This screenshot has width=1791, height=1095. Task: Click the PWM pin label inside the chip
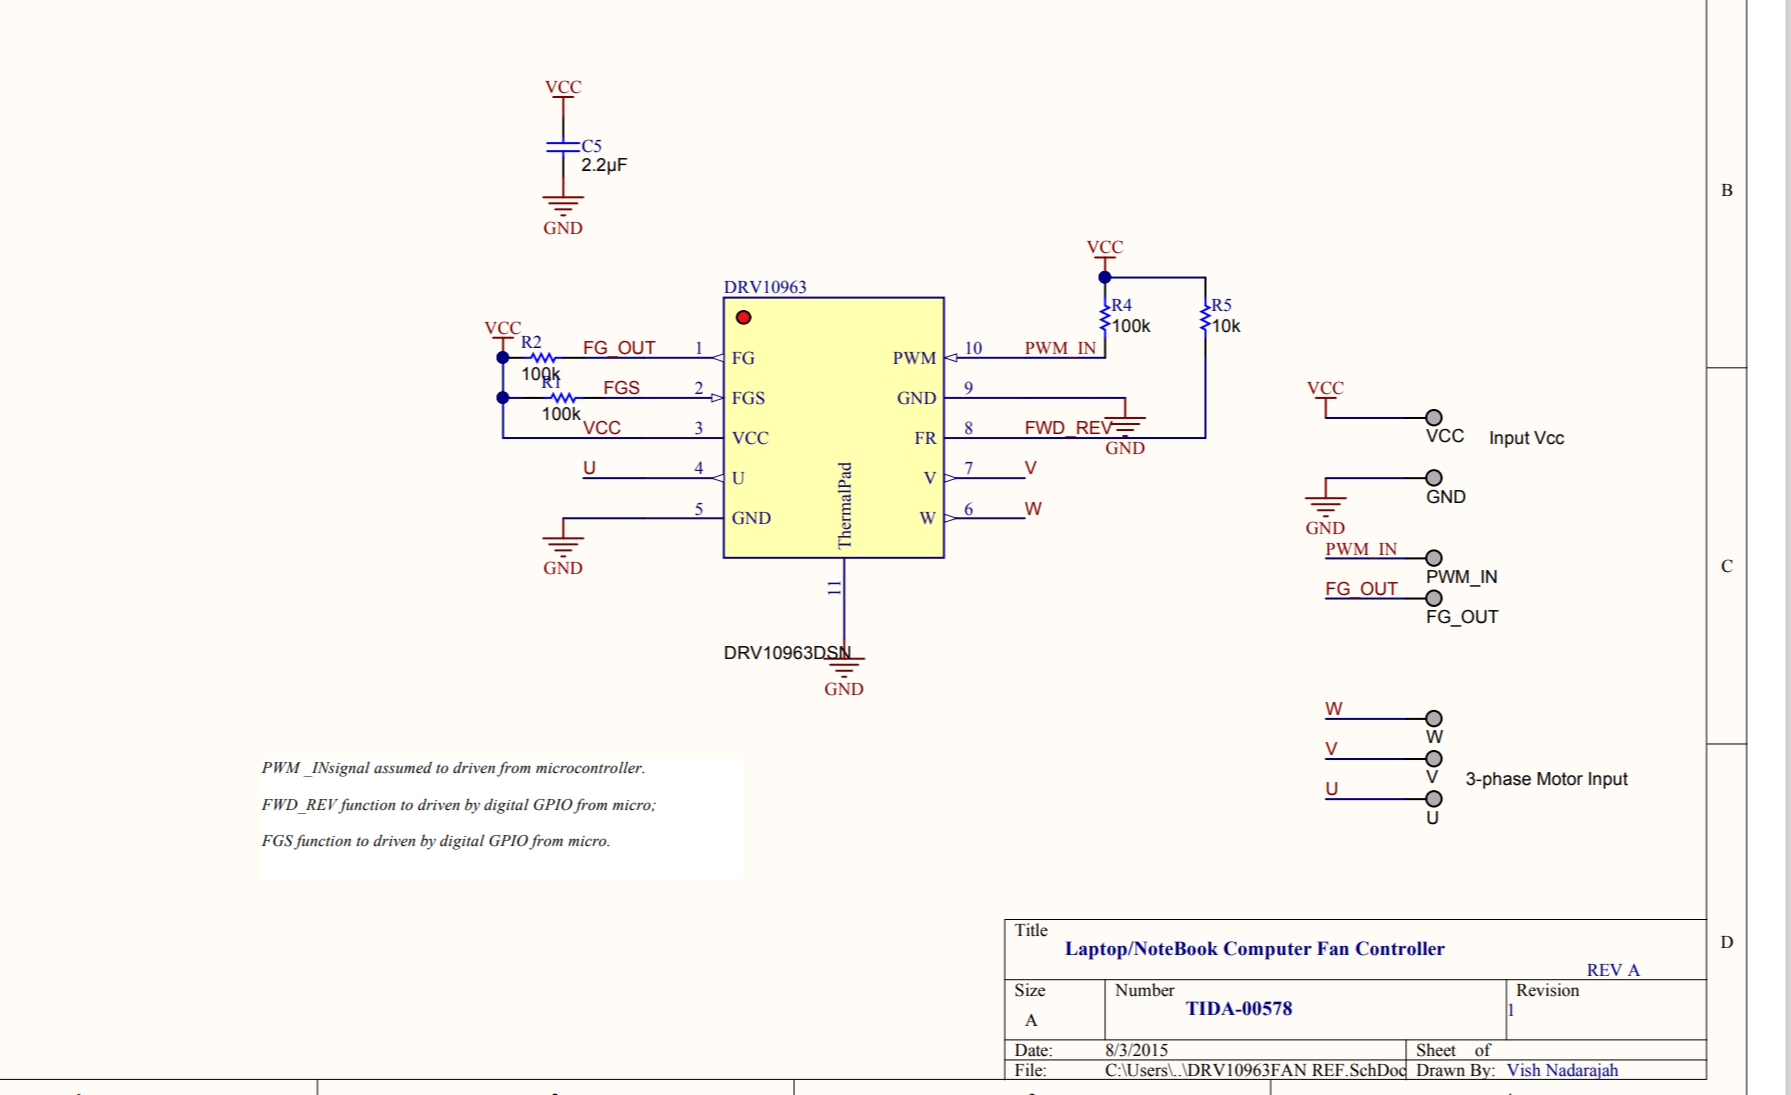(914, 358)
